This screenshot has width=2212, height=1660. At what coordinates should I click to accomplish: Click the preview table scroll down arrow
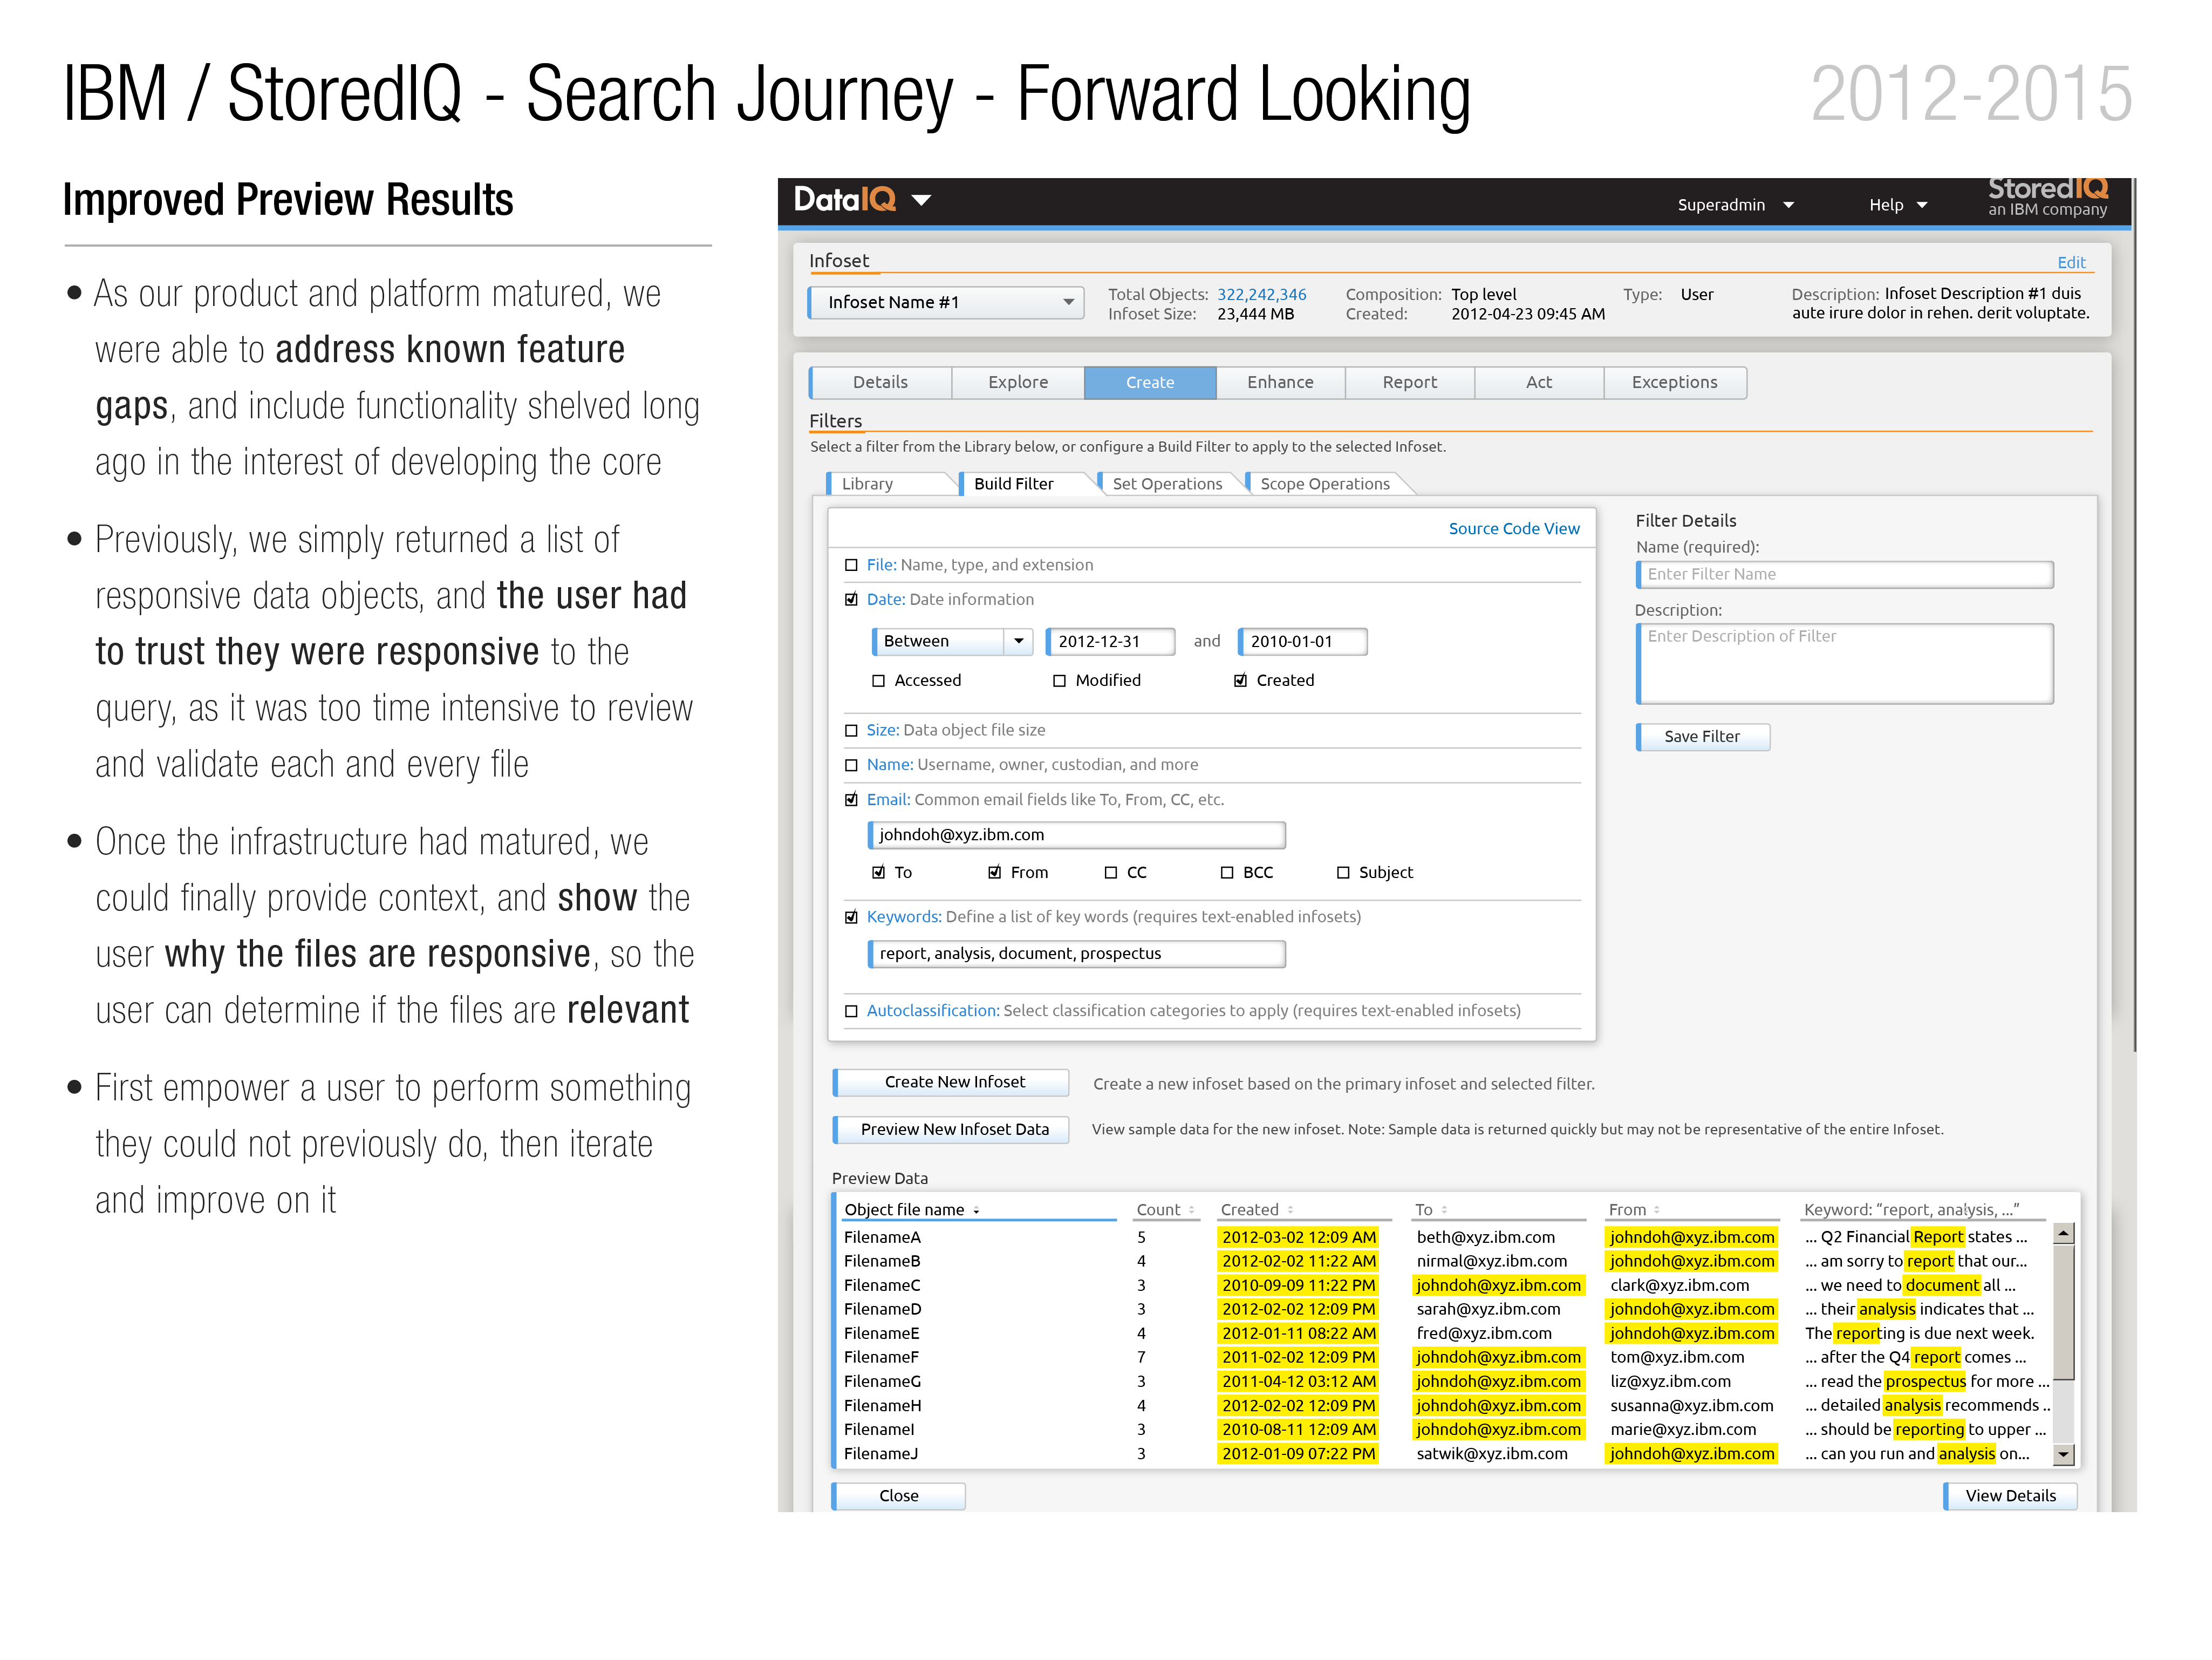(x=2062, y=1455)
